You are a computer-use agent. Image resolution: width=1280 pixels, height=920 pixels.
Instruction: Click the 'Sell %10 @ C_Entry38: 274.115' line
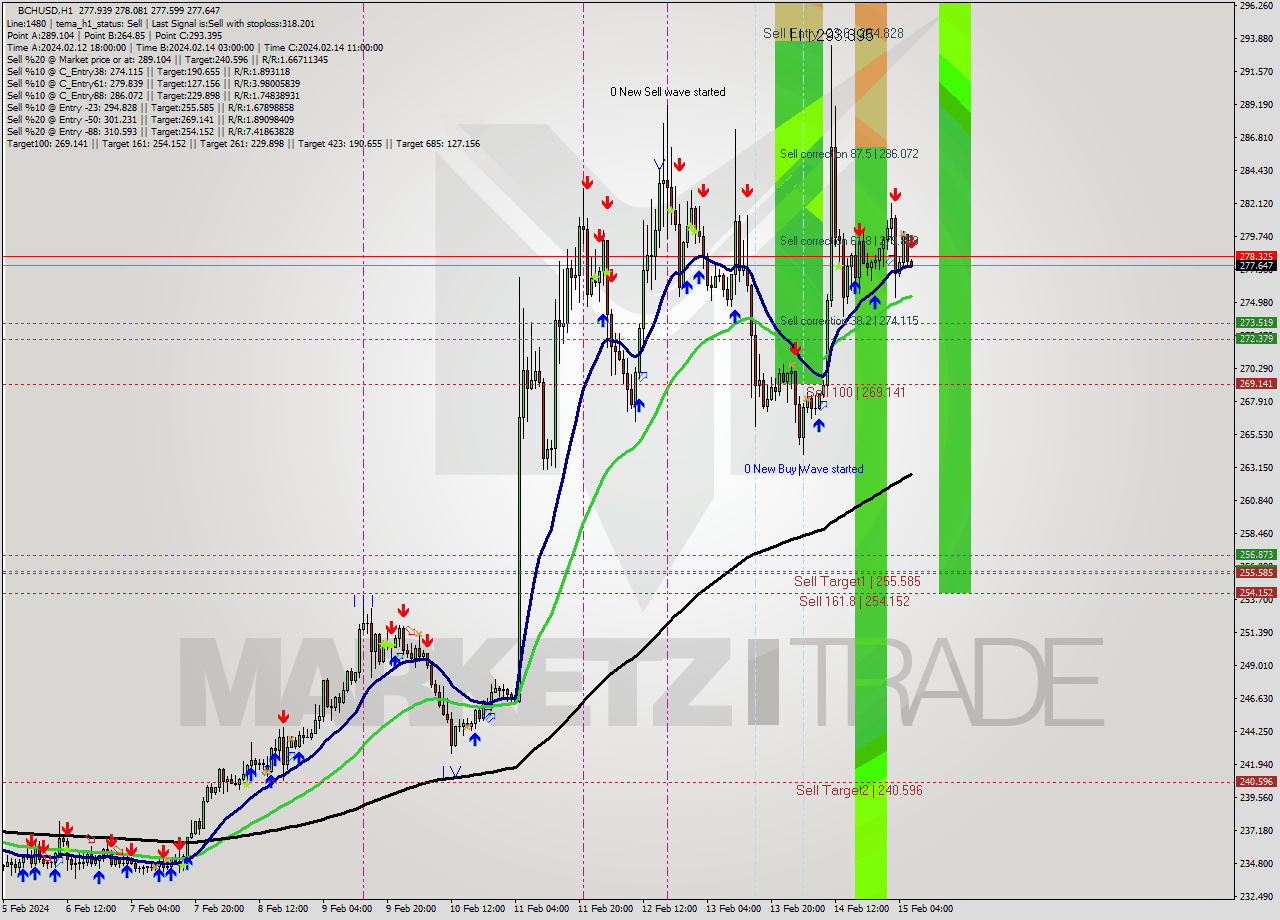click(148, 71)
